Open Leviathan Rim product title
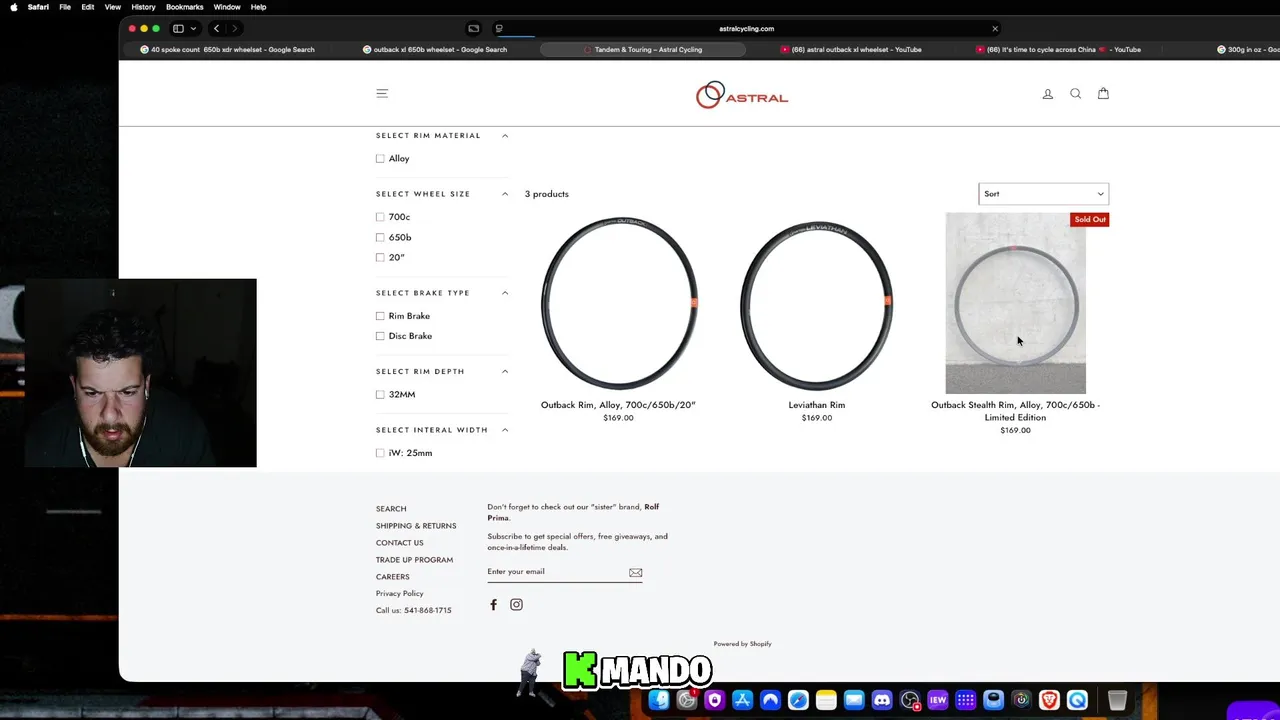Screen dimensions: 1280x720 817,405
